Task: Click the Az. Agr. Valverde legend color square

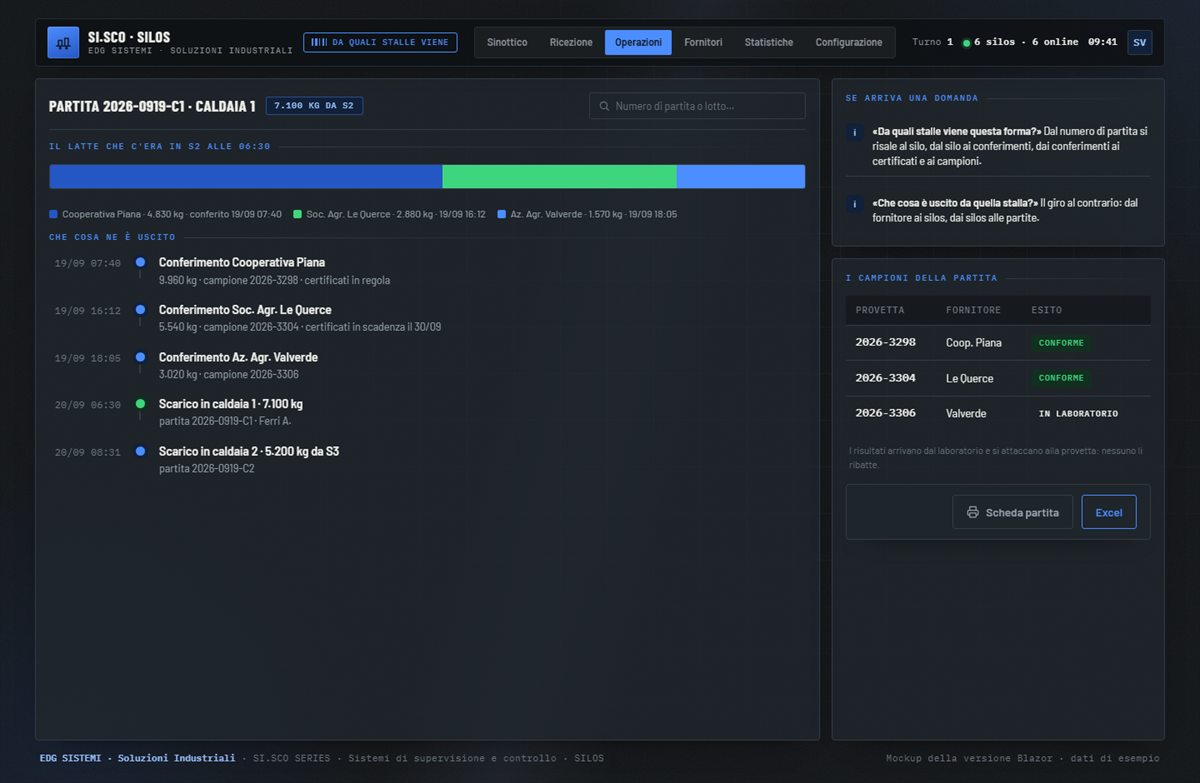Action: (501, 214)
